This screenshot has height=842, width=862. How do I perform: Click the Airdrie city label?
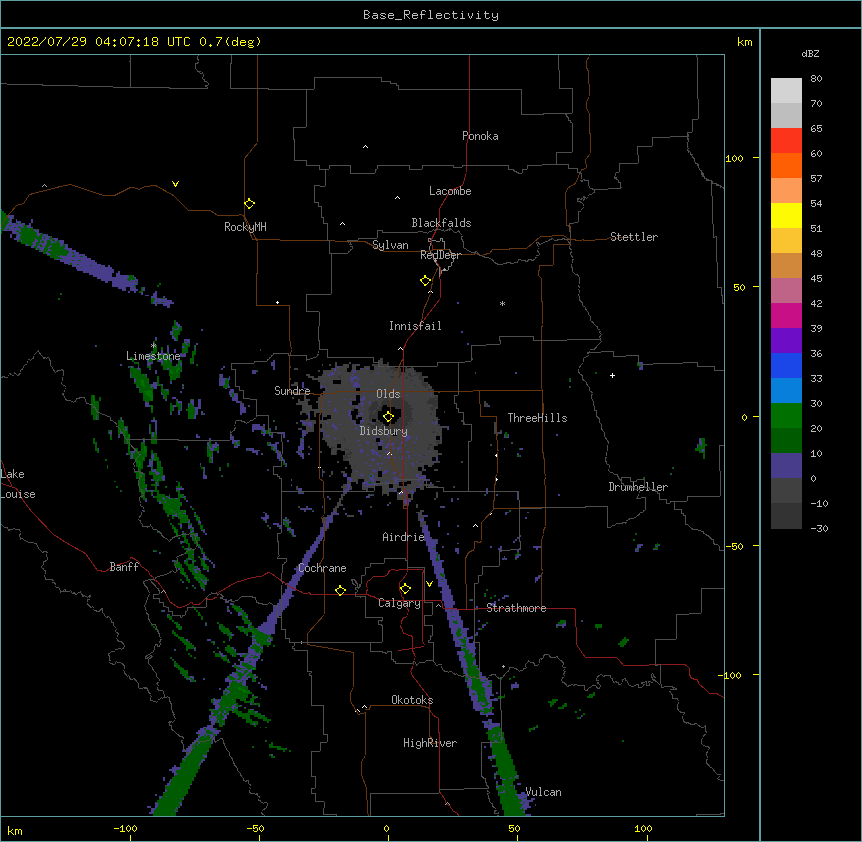[x=403, y=537]
